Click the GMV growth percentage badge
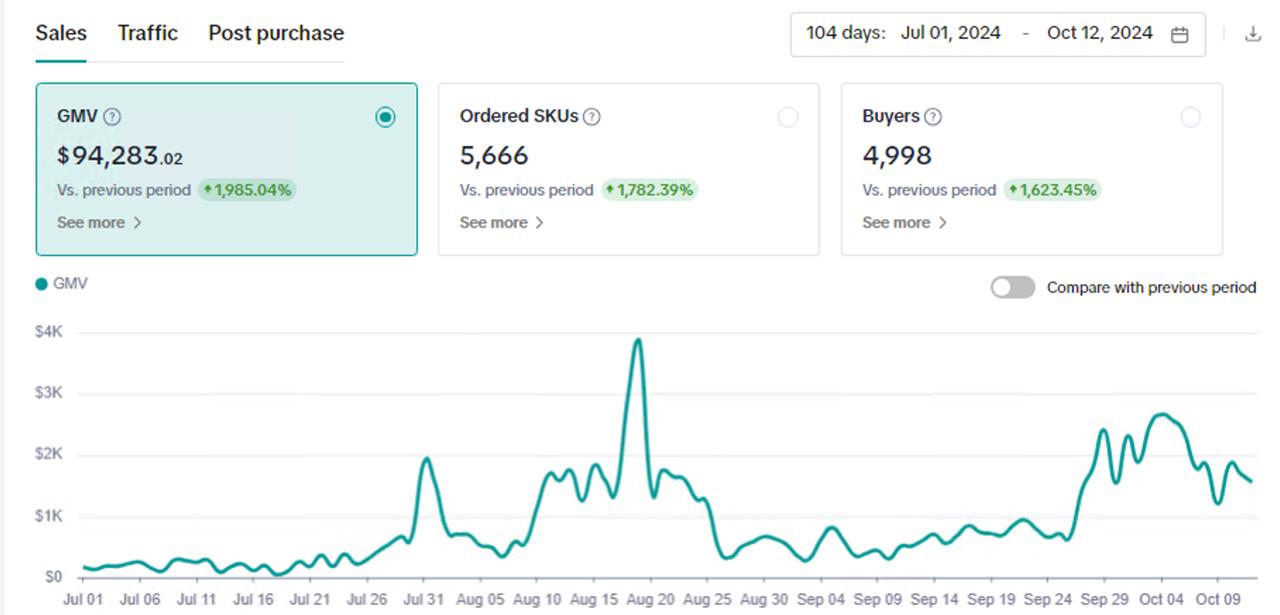 (x=247, y=189)
